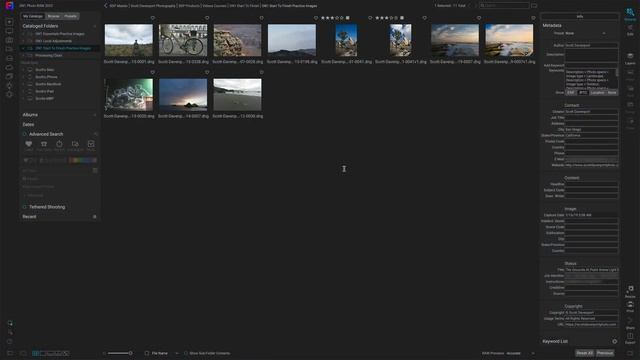Filter by Recent clock icon in Advanced Search
The image size is (640, 360).
(x=59, y=144)
